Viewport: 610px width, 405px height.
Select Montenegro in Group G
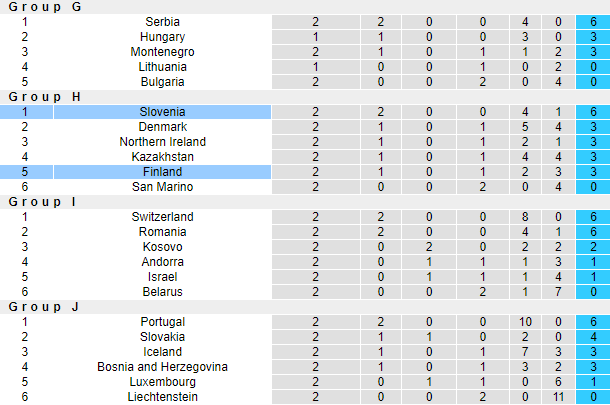click(163, 51)
